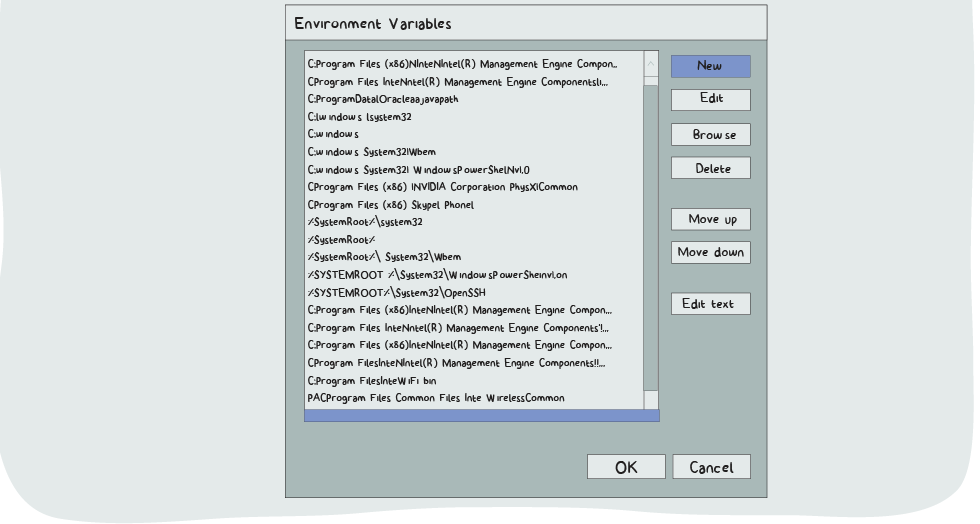Click the path list's vertical scrollbar track
The height and width of the screenshot is (524, 980).
(651, 240)
